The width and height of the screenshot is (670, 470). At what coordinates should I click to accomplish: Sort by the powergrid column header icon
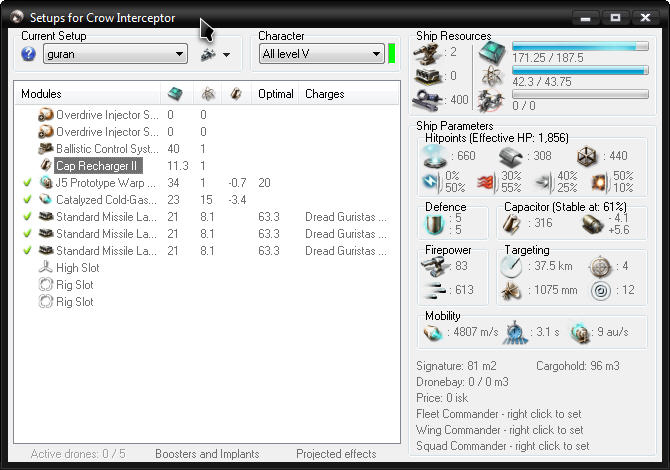tap(208, 94)
